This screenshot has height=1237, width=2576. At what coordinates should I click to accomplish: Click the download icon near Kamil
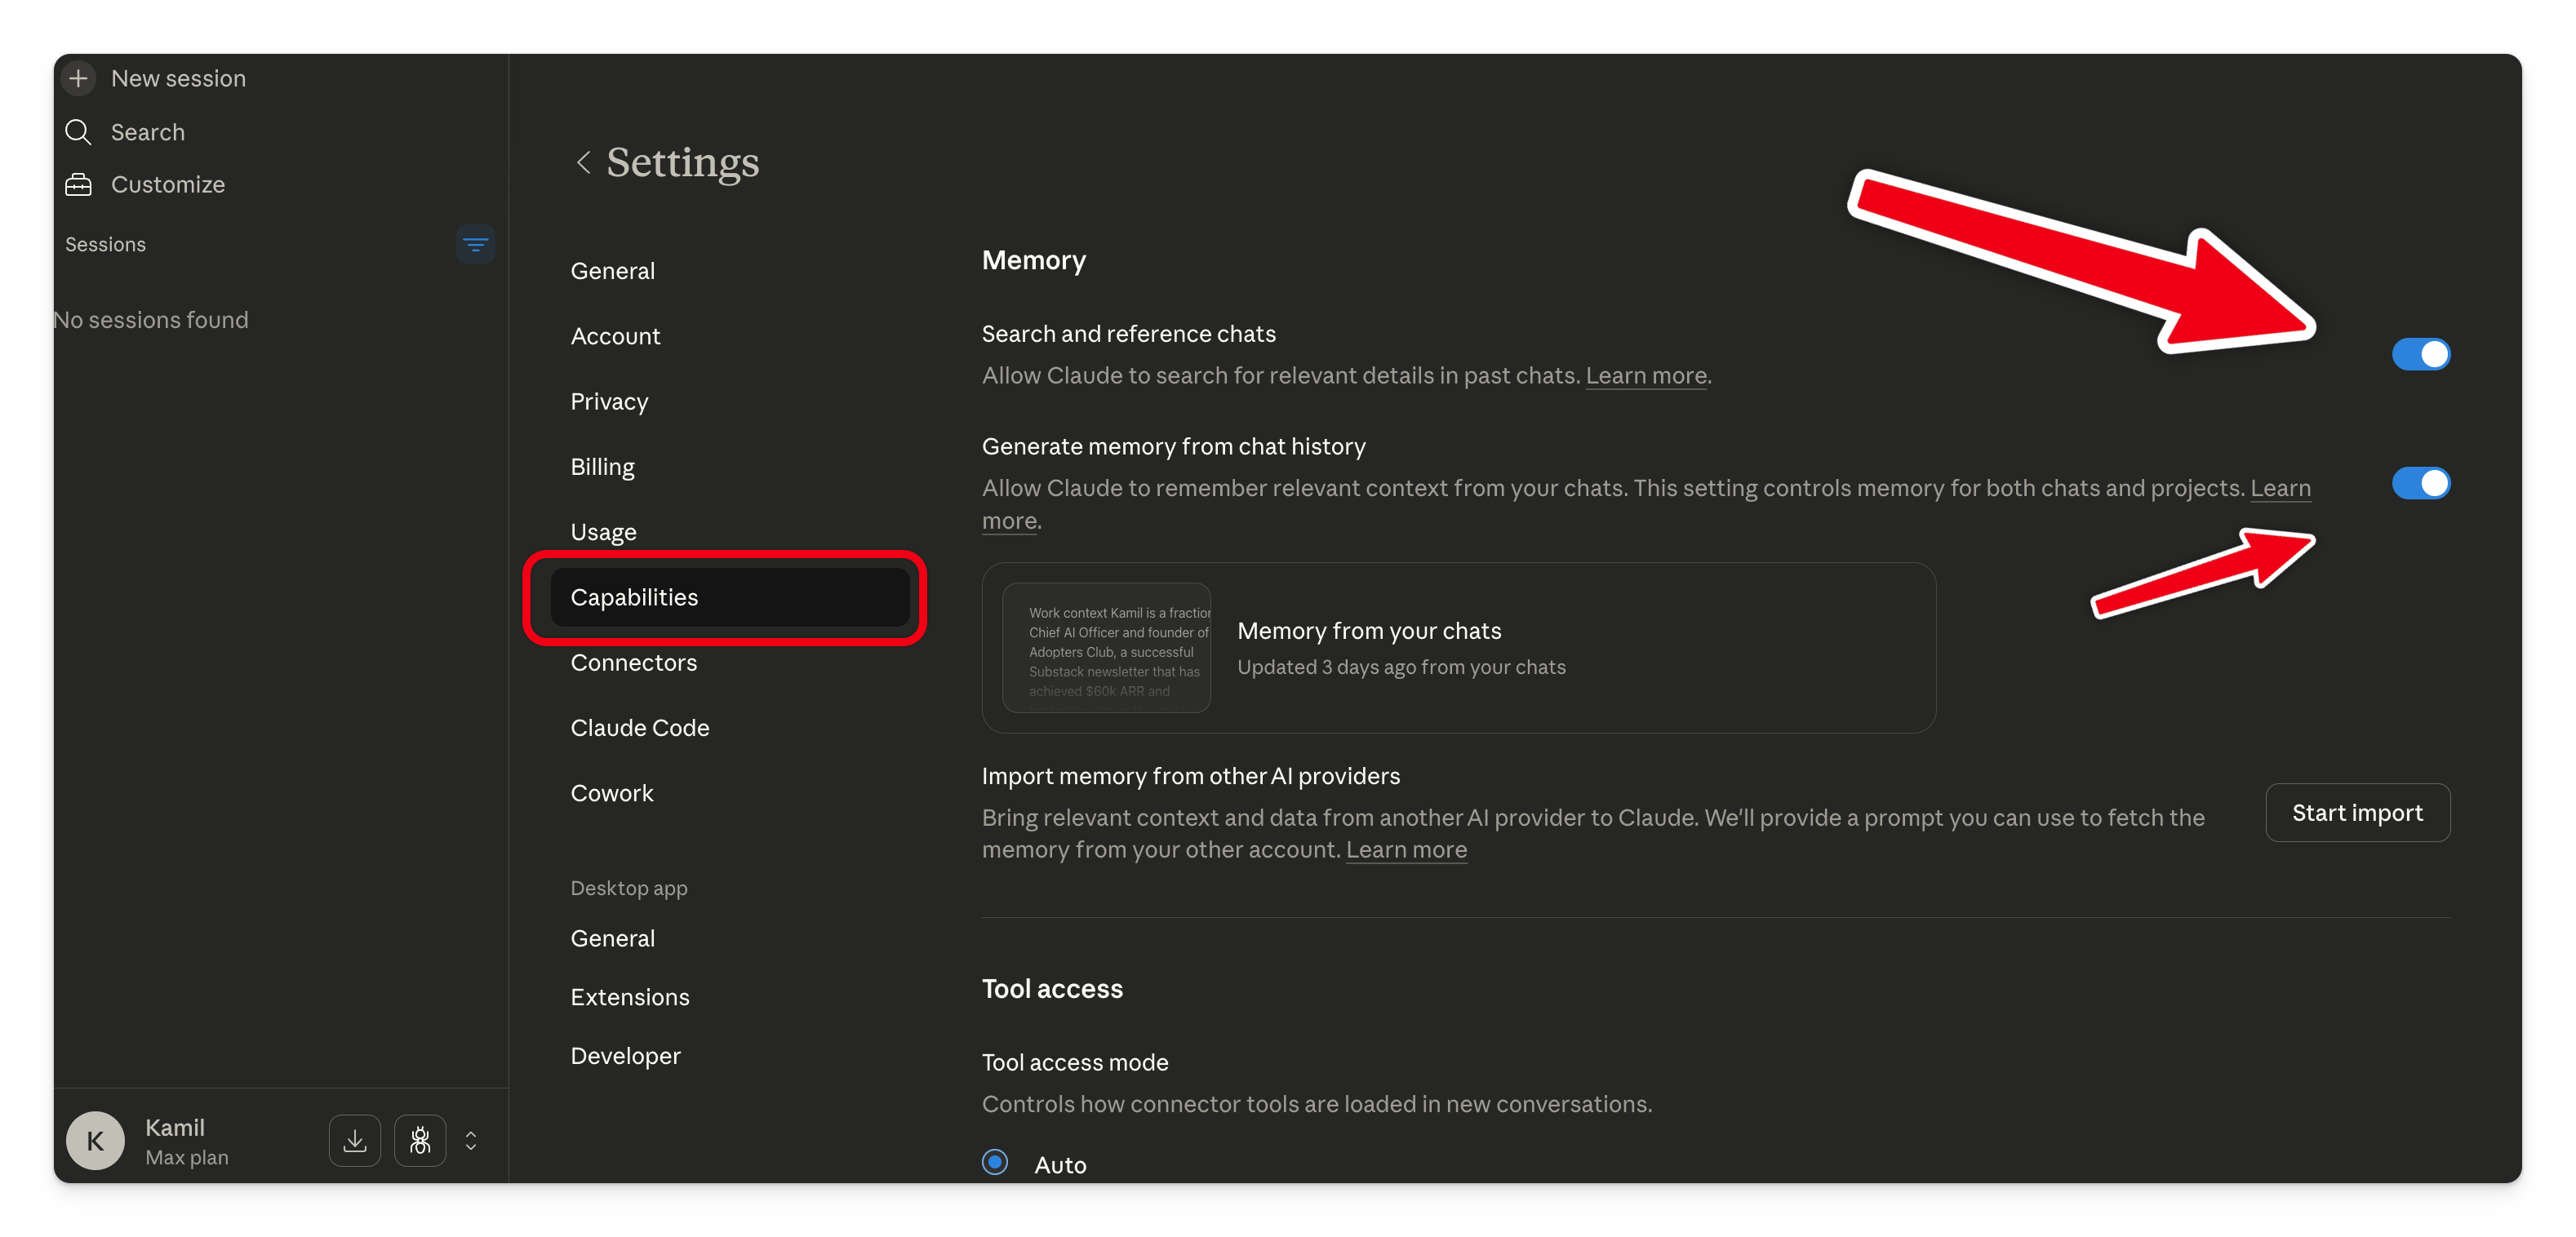355,1140
